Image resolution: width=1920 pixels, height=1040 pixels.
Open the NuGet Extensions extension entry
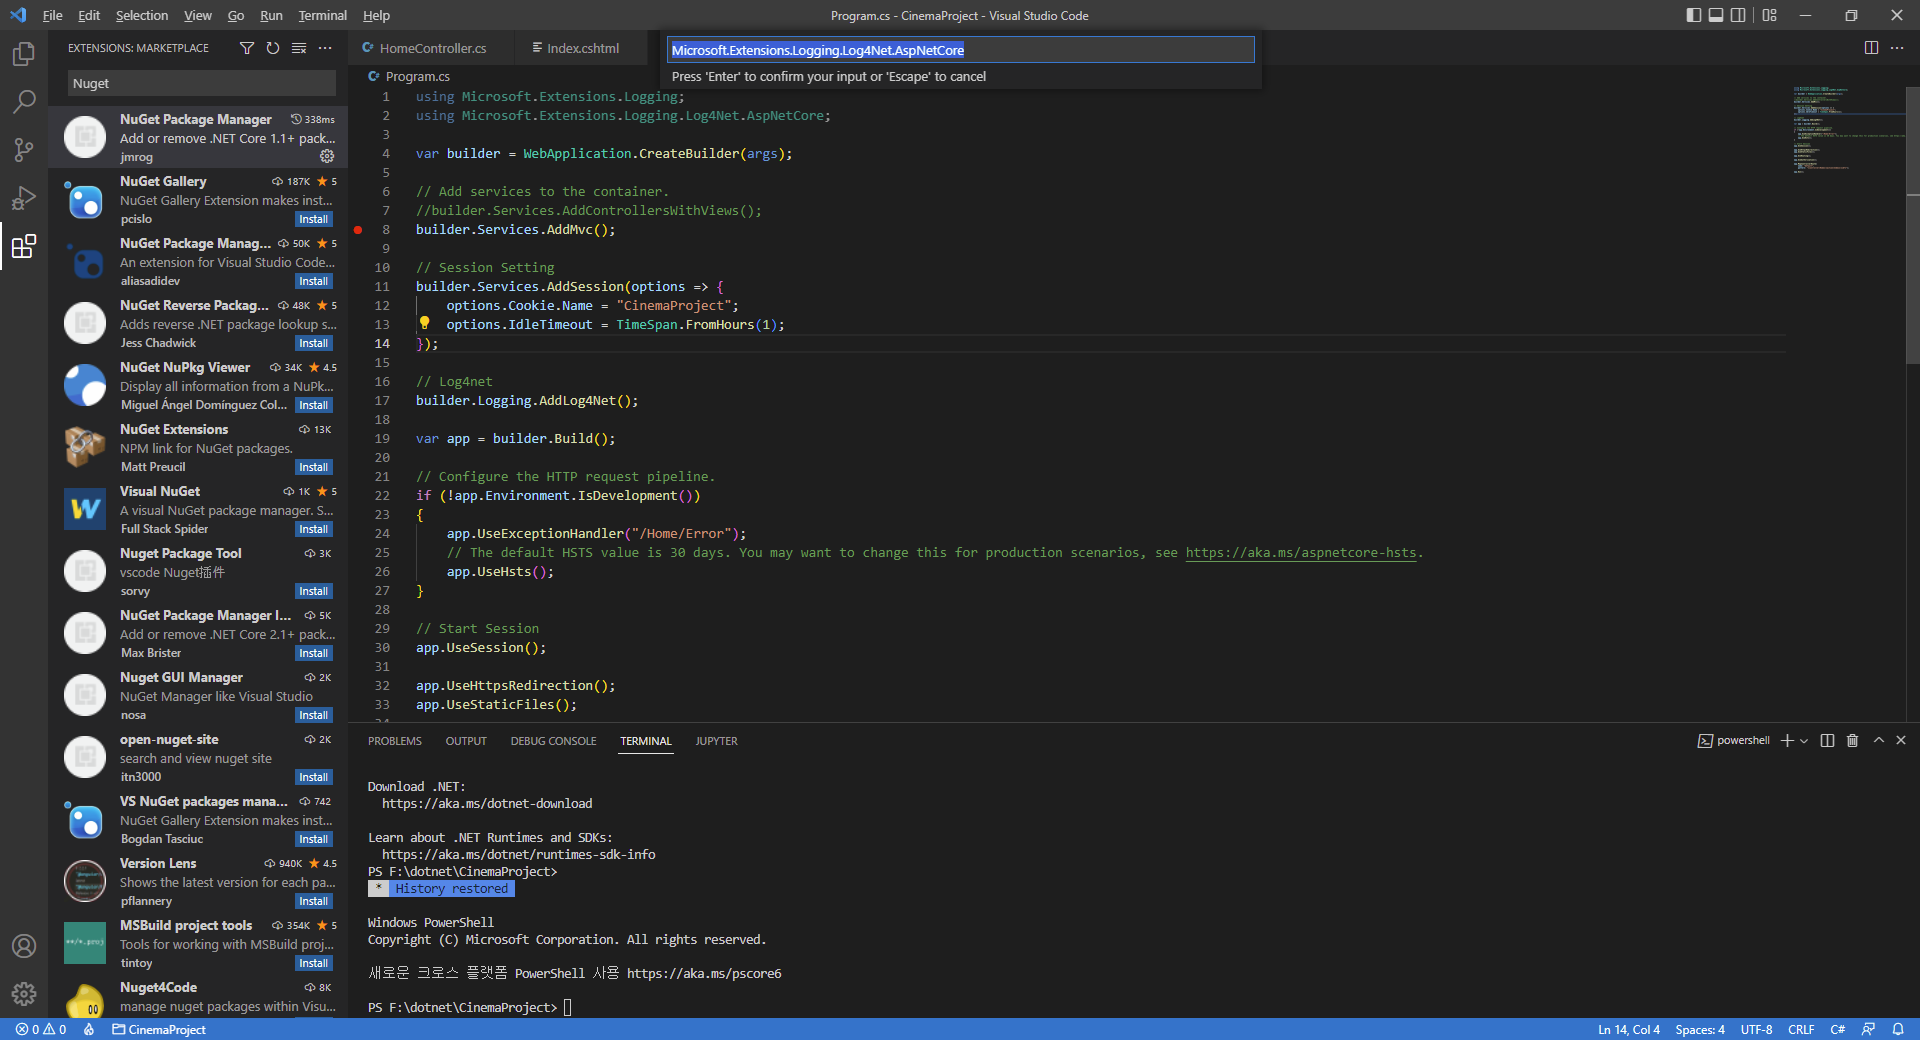coord(198,447)
